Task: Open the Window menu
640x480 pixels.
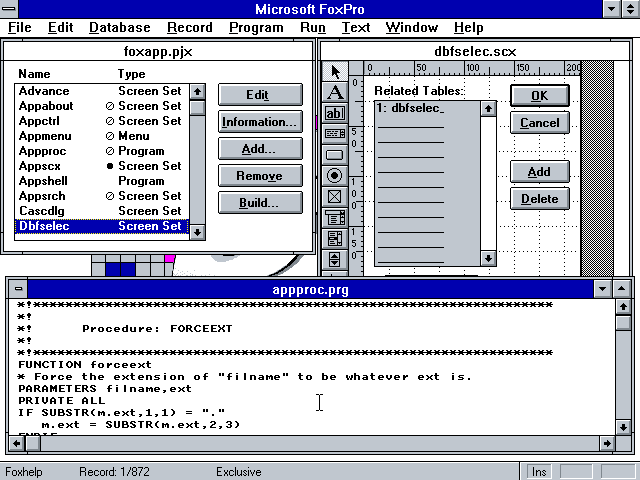Action: 411,27
